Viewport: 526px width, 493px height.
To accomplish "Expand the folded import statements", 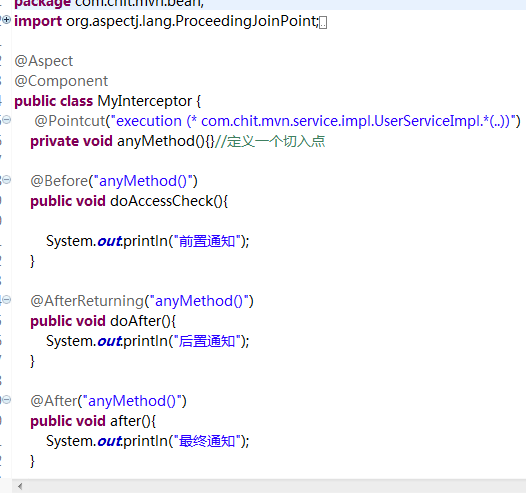I will (7, 20).
